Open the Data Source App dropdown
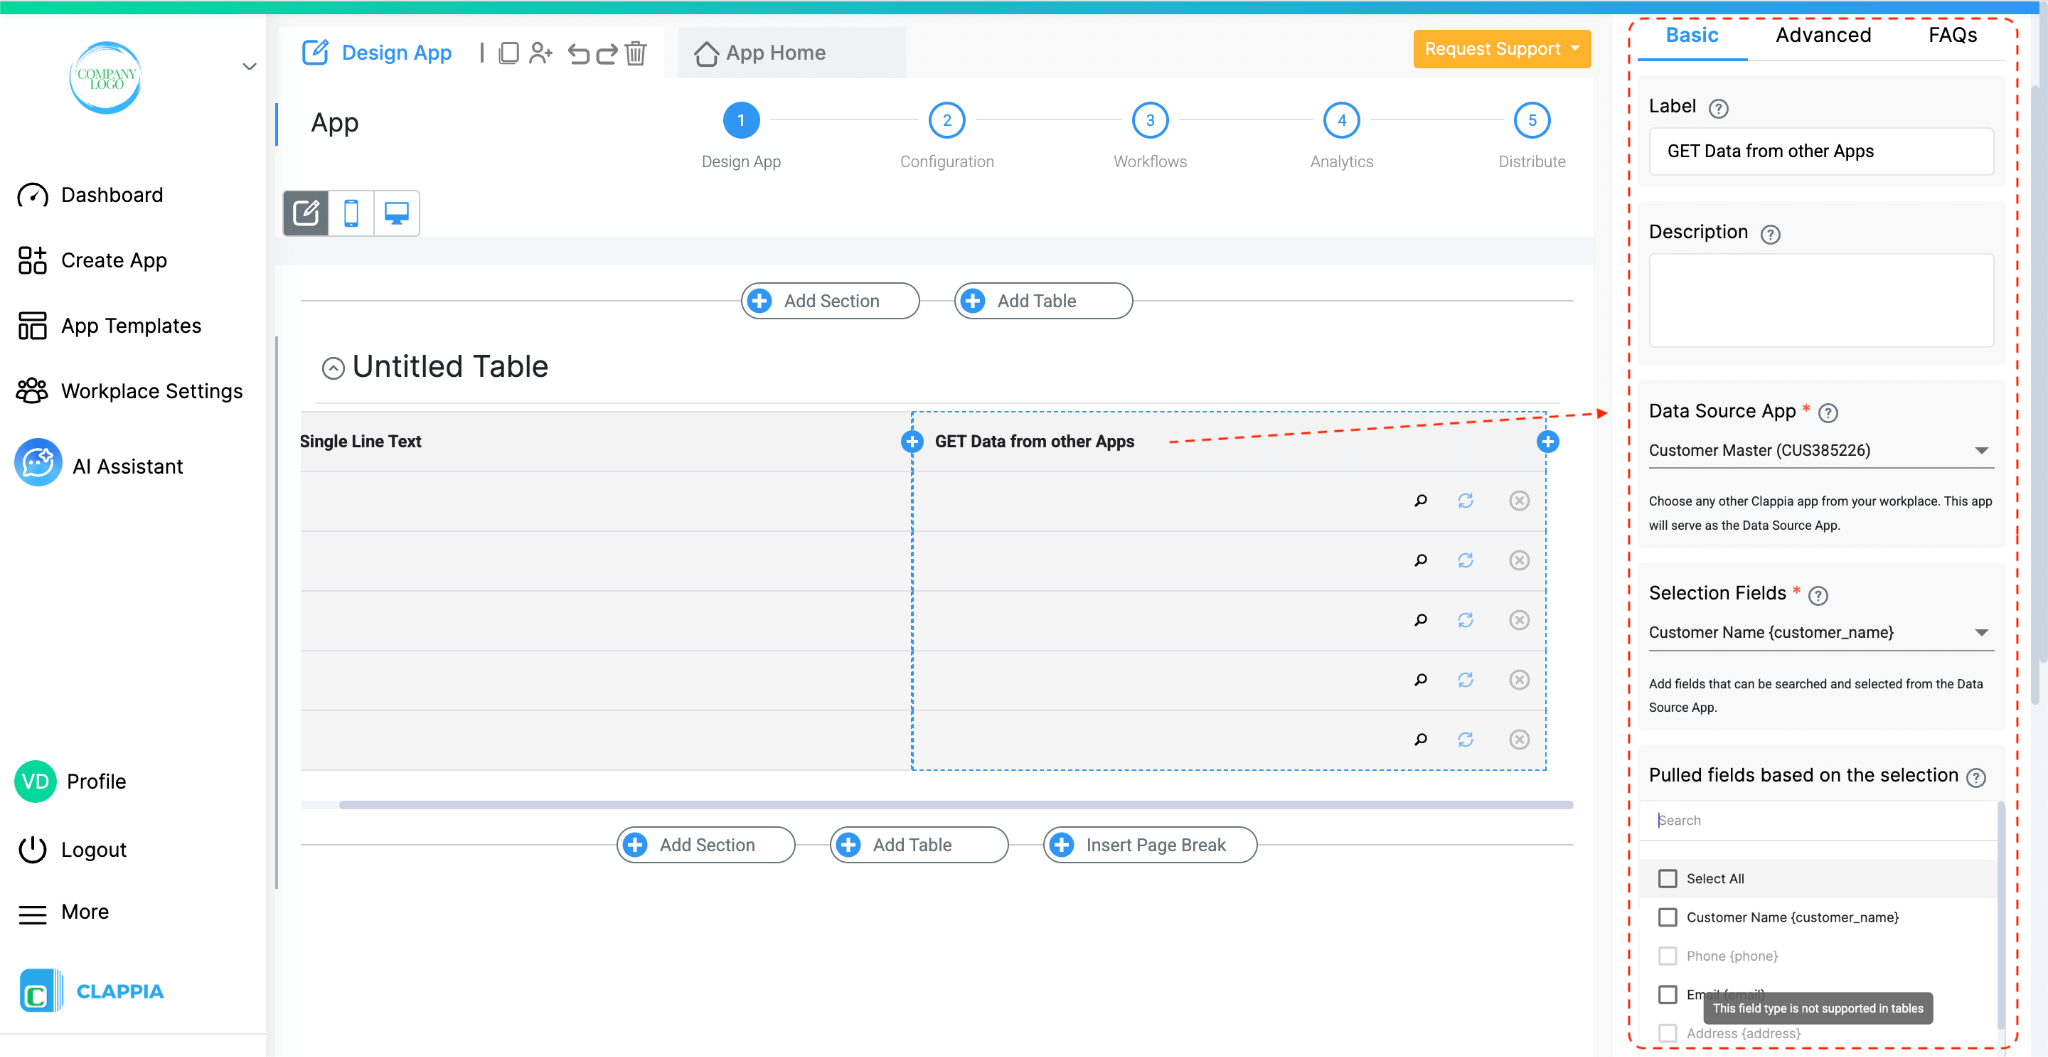The width and height of the screenshot is (2048, 1057). 1983,450
